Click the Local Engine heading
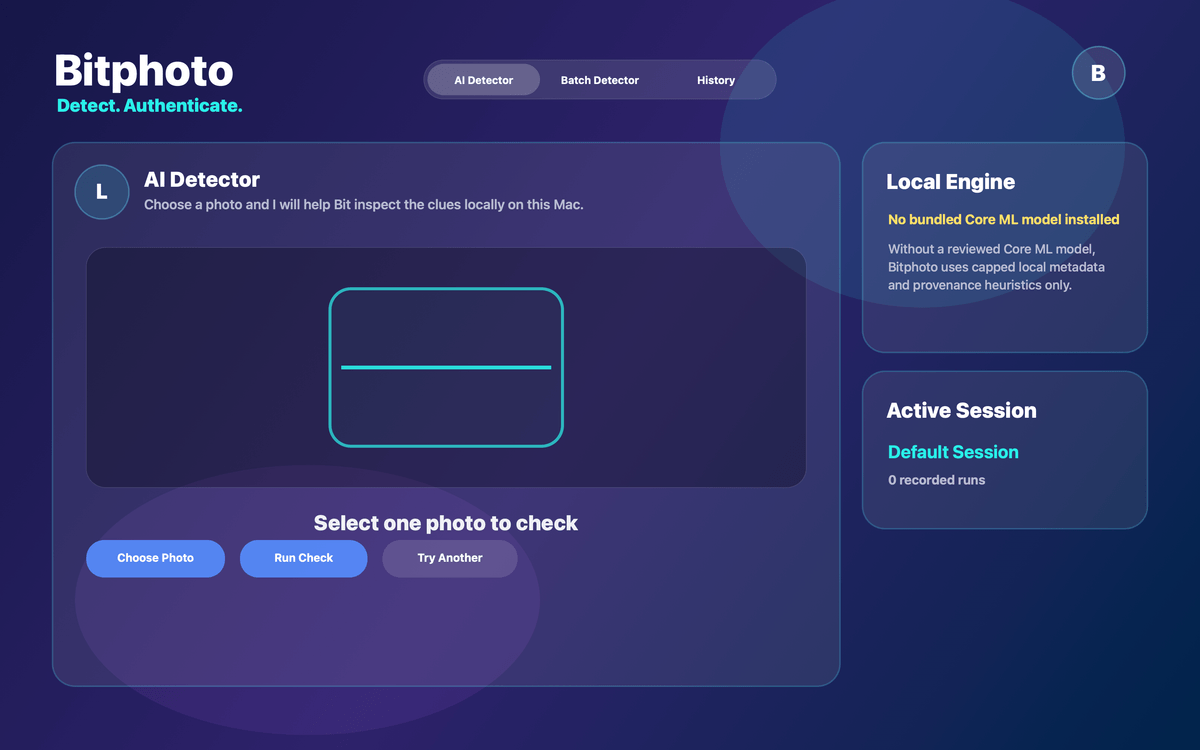Viewport: 1200px width, 750px height. [x=950, y=182]
